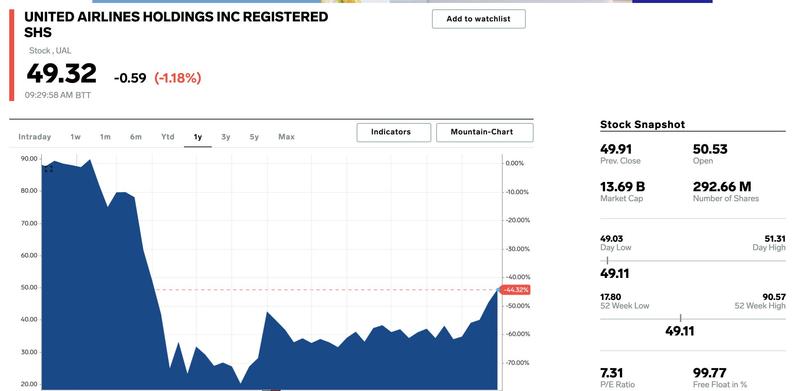Switch to the Ytd range
Image resolution: width=800 pixels, height=391 pixels.
pyautogui.click(x=167, y=137)
